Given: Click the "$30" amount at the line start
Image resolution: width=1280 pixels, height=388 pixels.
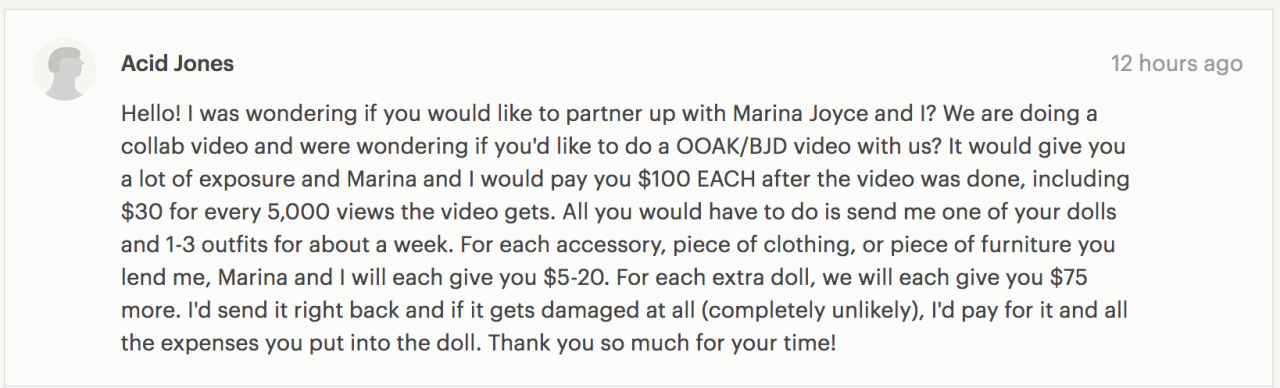Looking at the screenshot, I should click(x=139, y=212).
